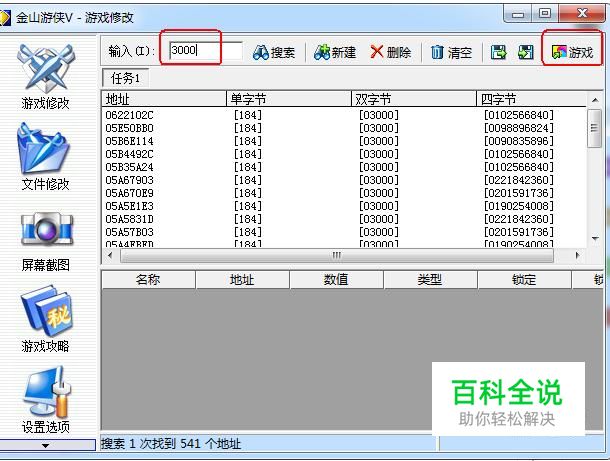The height and width of the screenshot is (461, 610).
Task: Open the 文件修改 sidebar tool
Action: [45, 157]
